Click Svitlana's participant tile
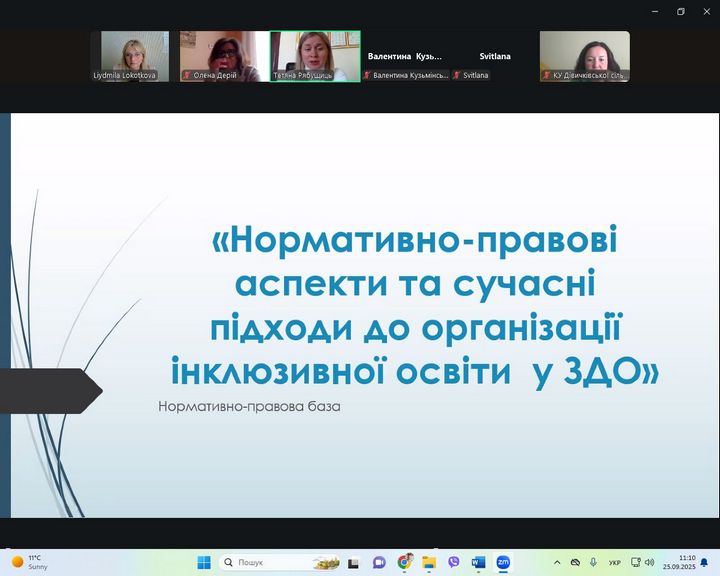The width and height of the screenshot is (720, 576). pyautogui.click(x=494, y=57)
